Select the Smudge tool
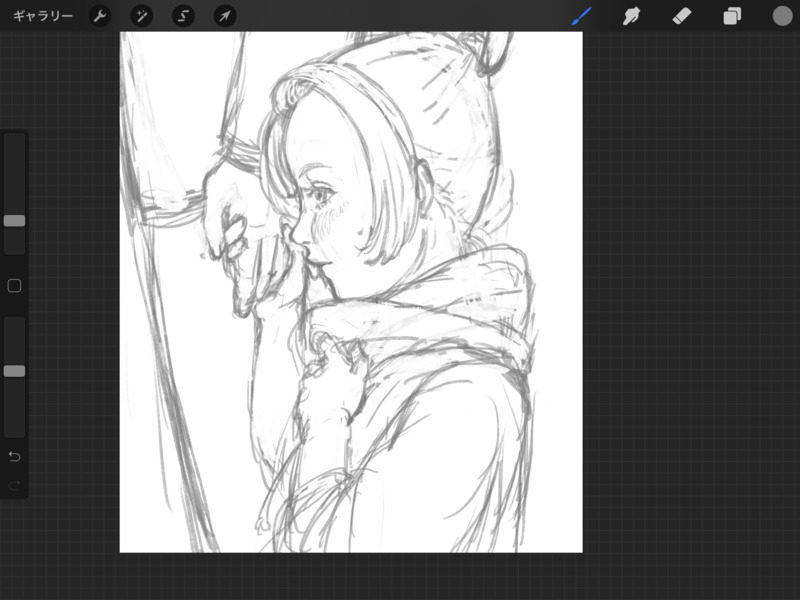The width and height of the screenshot is (800, 600). point(631,16)
